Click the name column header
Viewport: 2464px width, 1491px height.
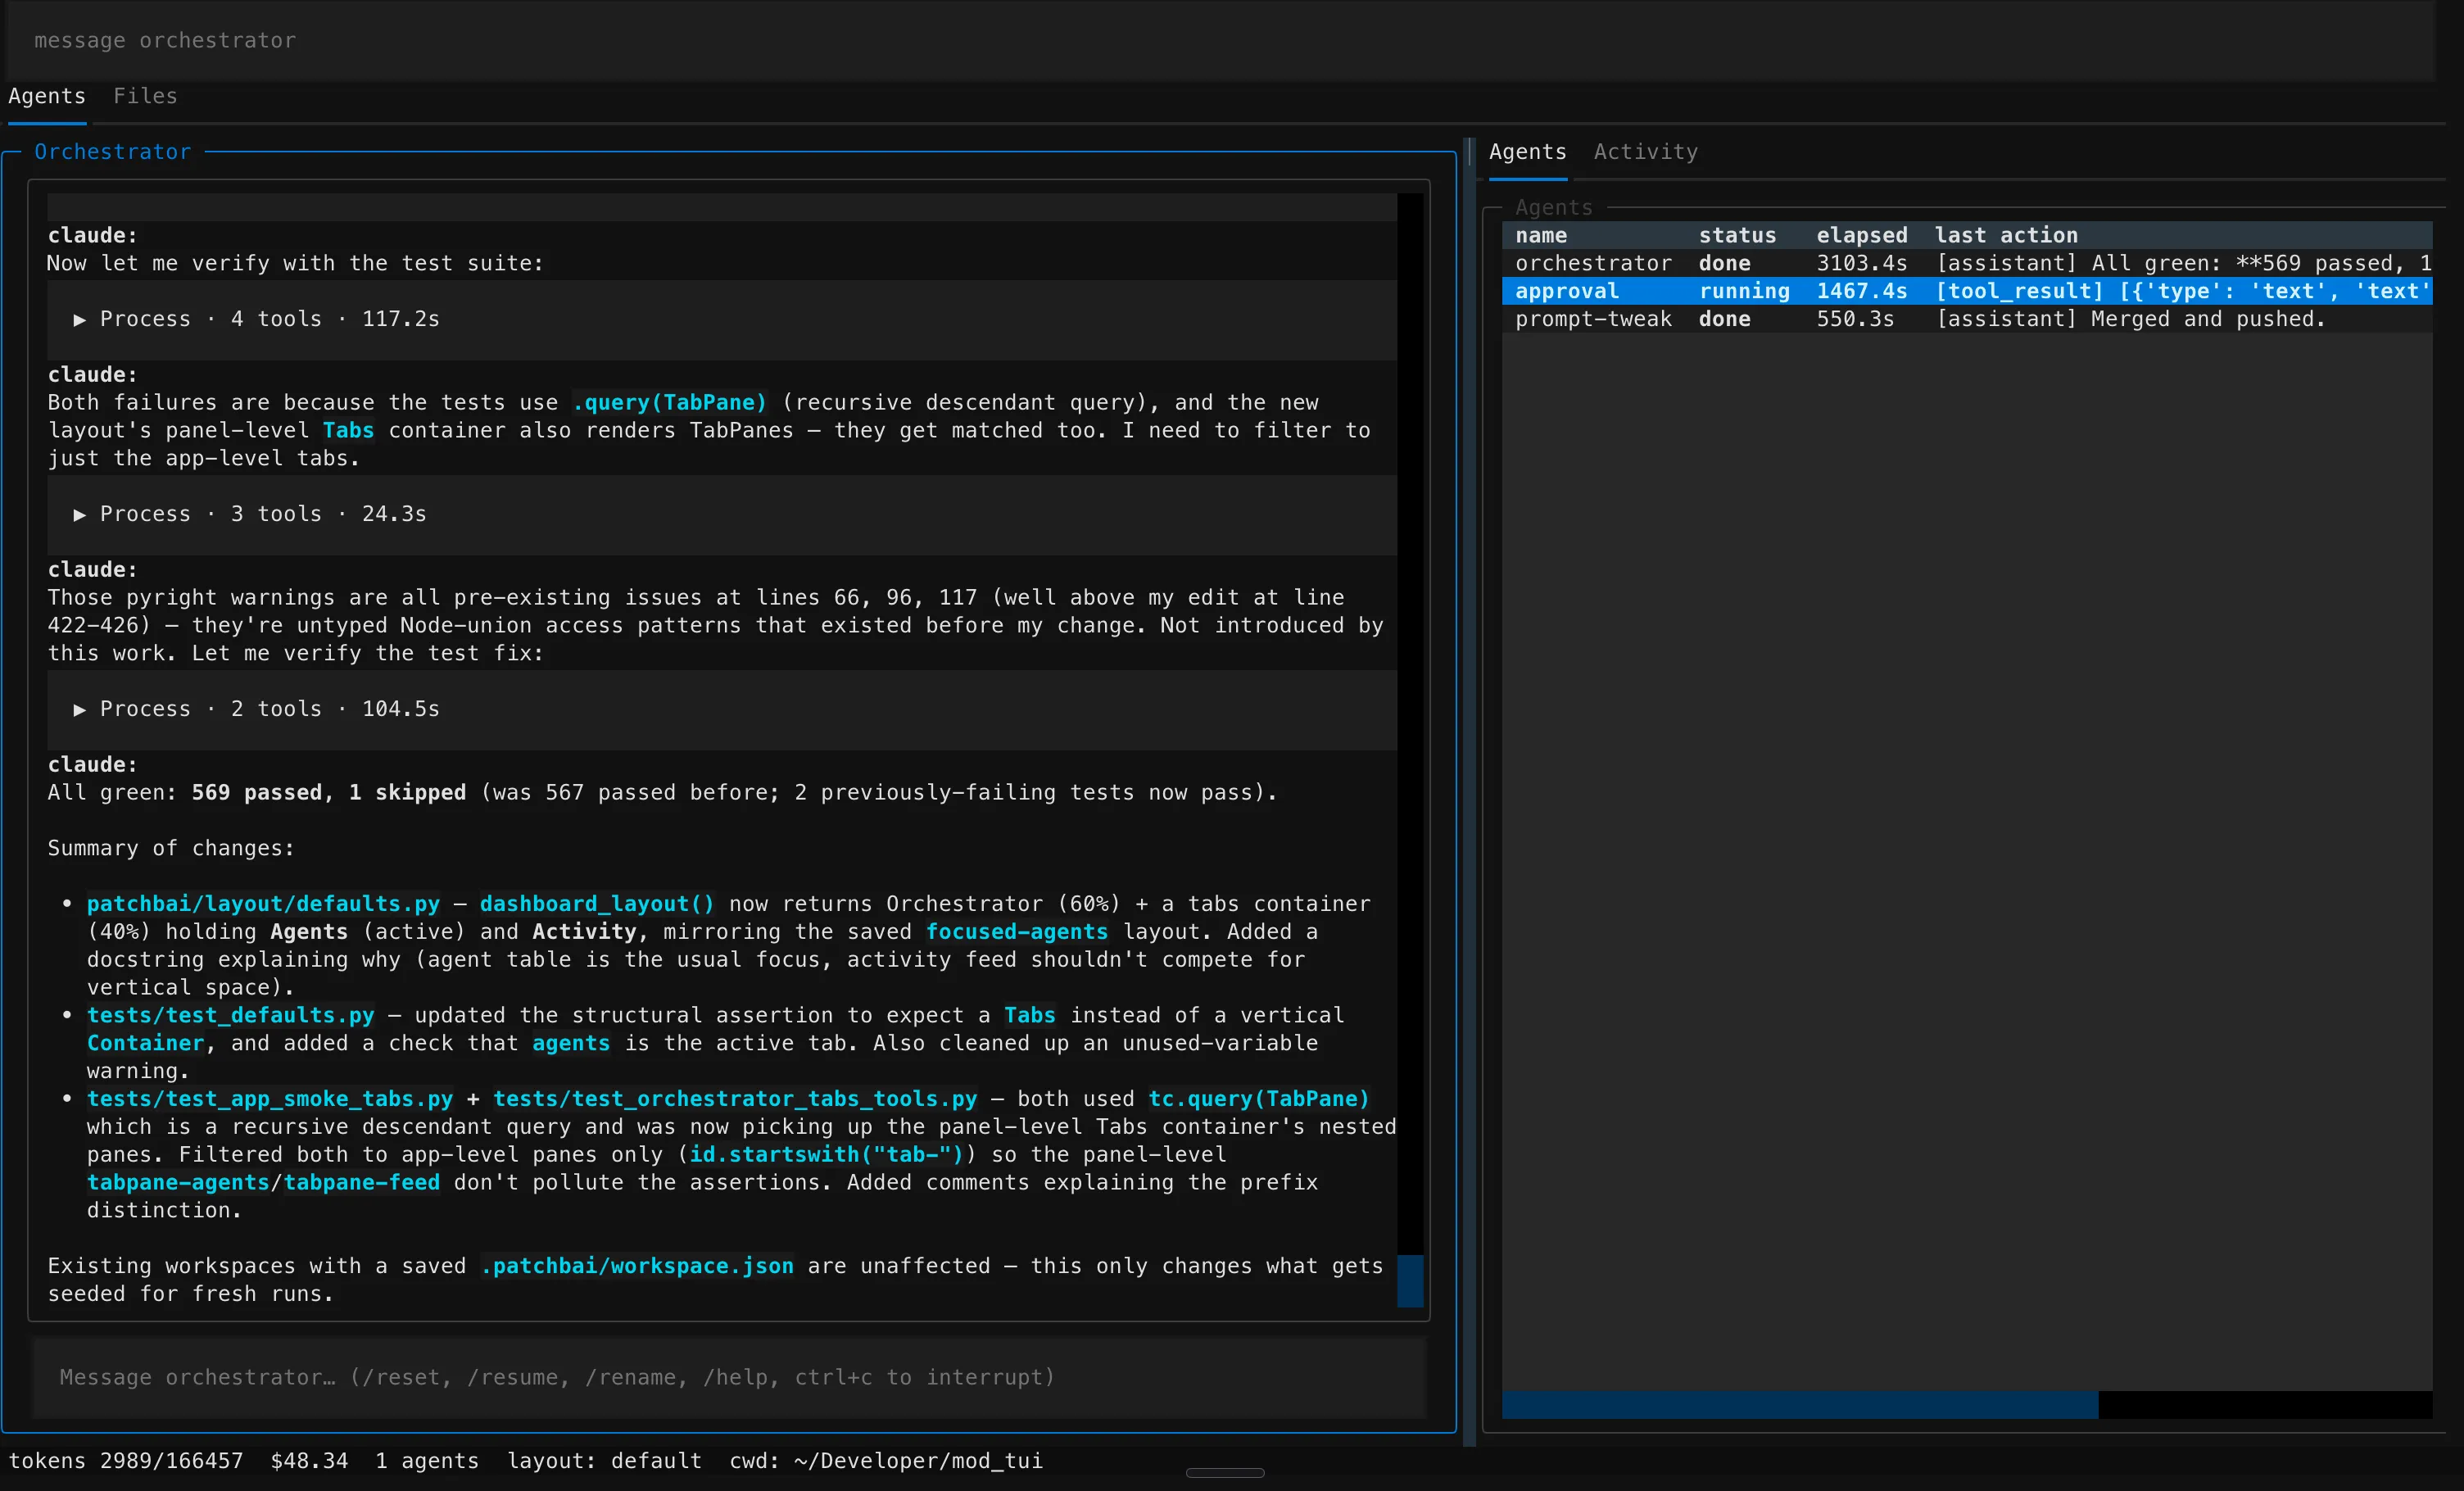1541,235
